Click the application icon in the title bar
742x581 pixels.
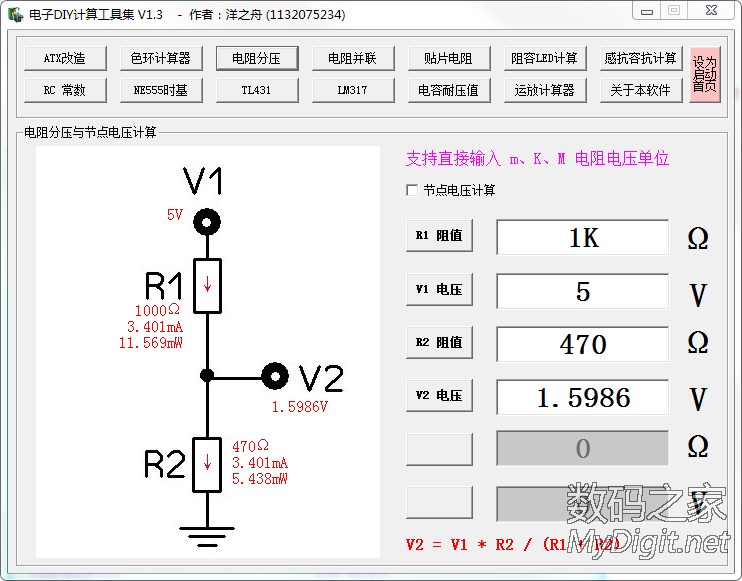(x=16, y=15)
